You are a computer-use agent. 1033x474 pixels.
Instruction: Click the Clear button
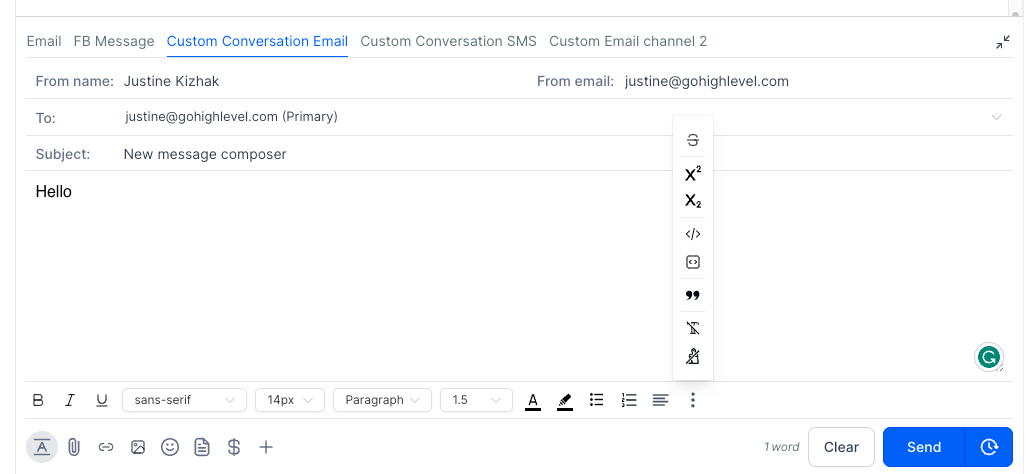point(841,447)
